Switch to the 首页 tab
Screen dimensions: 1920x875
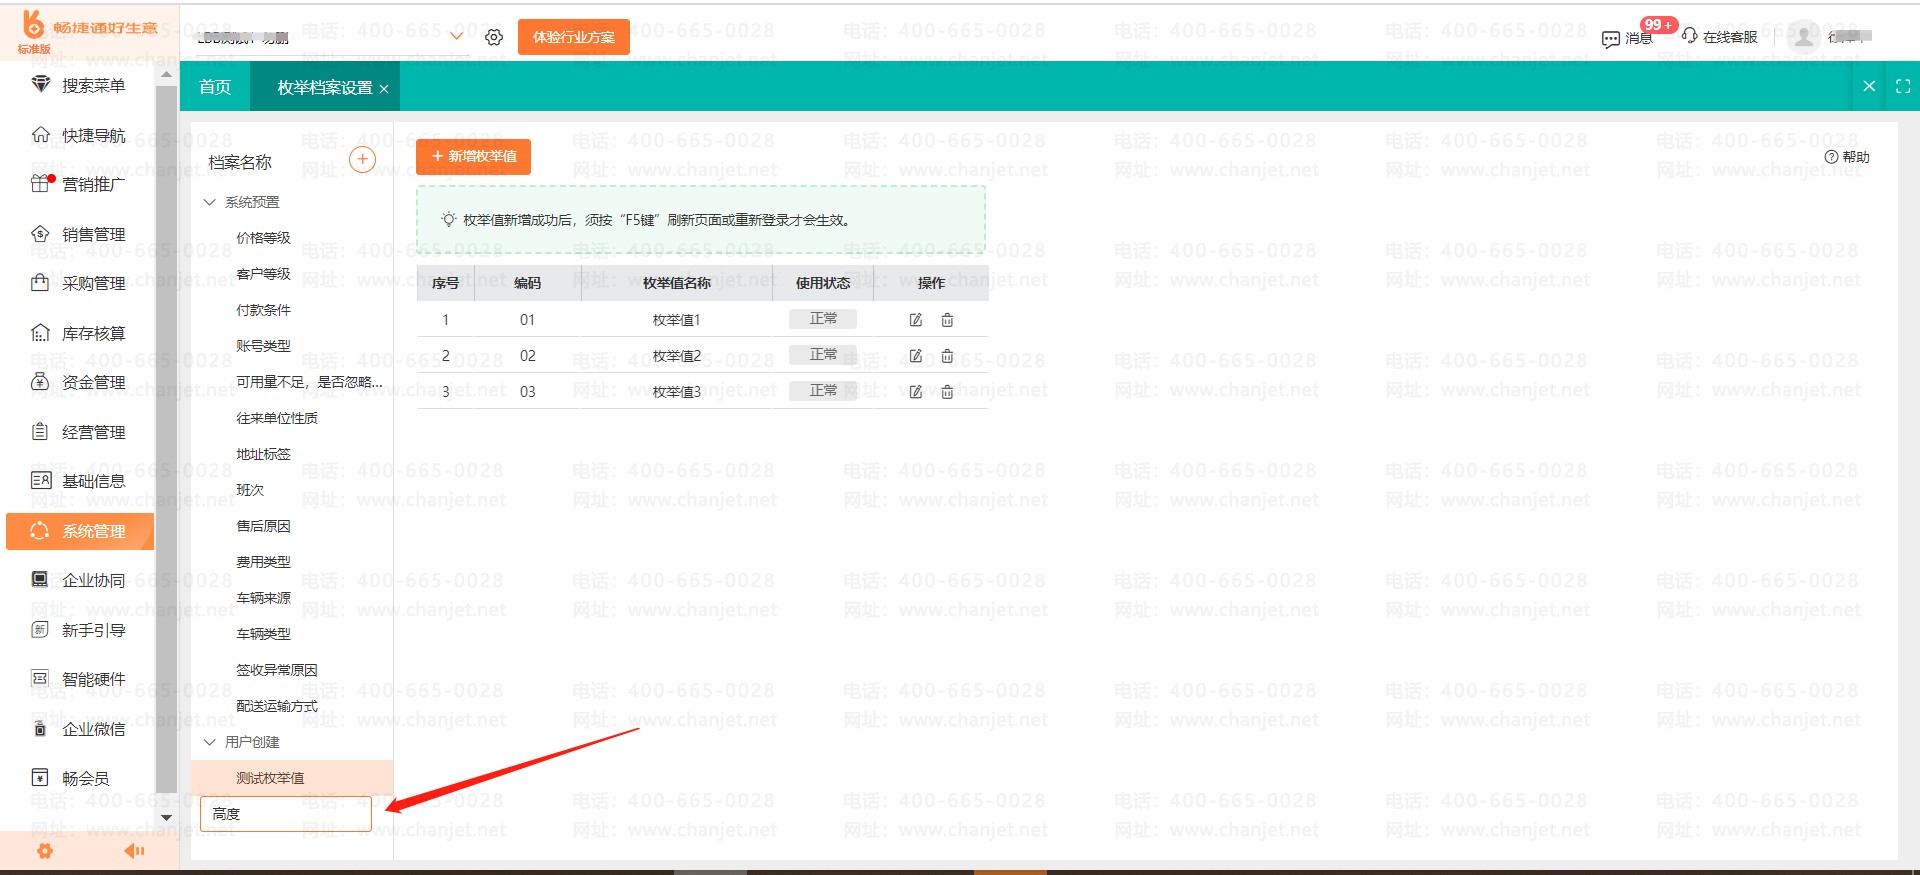pos(215,87)
